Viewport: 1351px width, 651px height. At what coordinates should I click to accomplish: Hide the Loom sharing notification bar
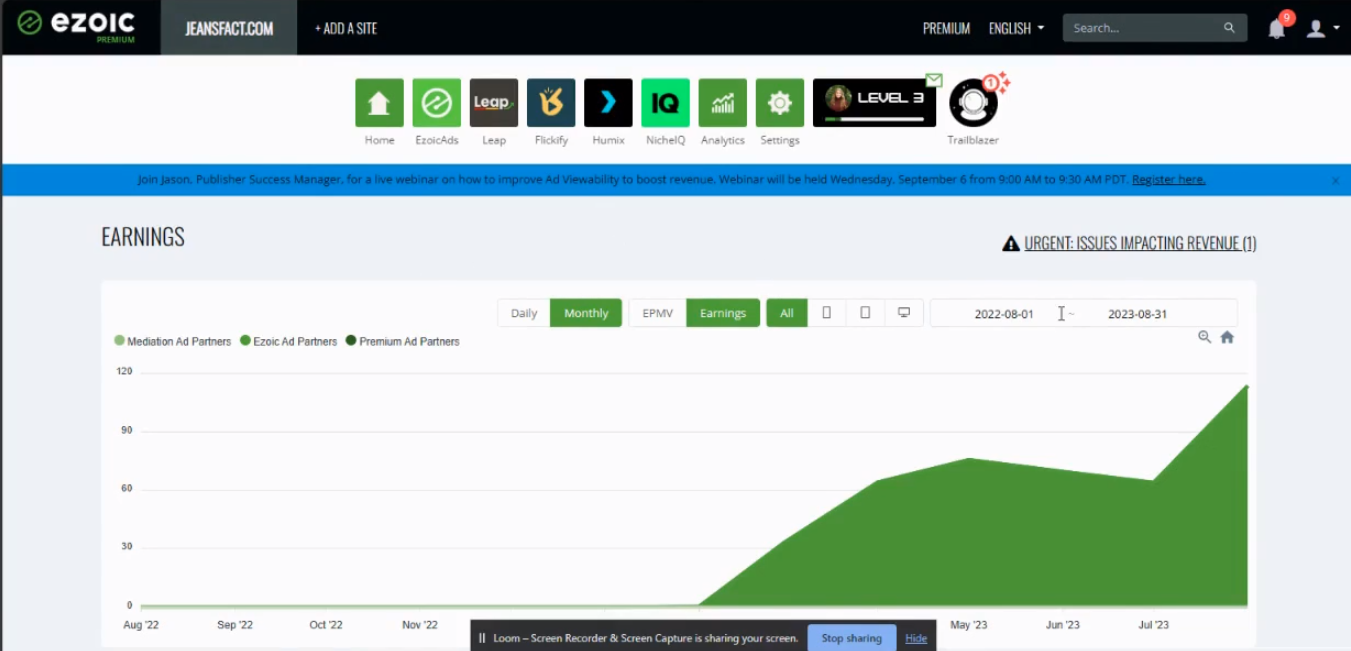tap(916, 638)
